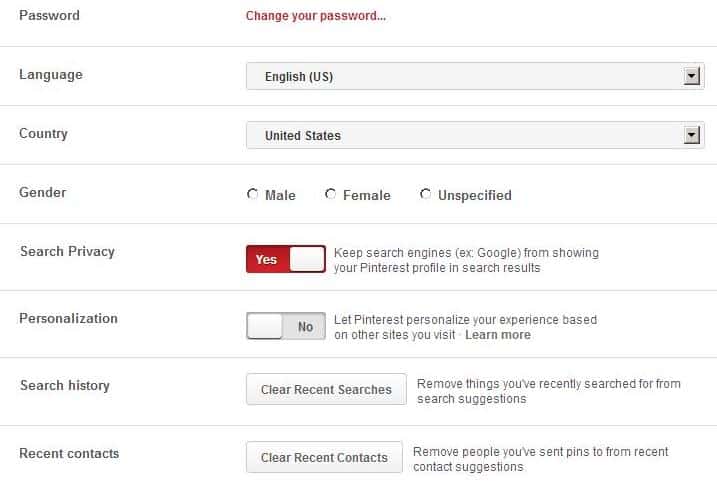Open the "Learn more" personalization link
Screen dimensions: 717x482
coord(498,335)
